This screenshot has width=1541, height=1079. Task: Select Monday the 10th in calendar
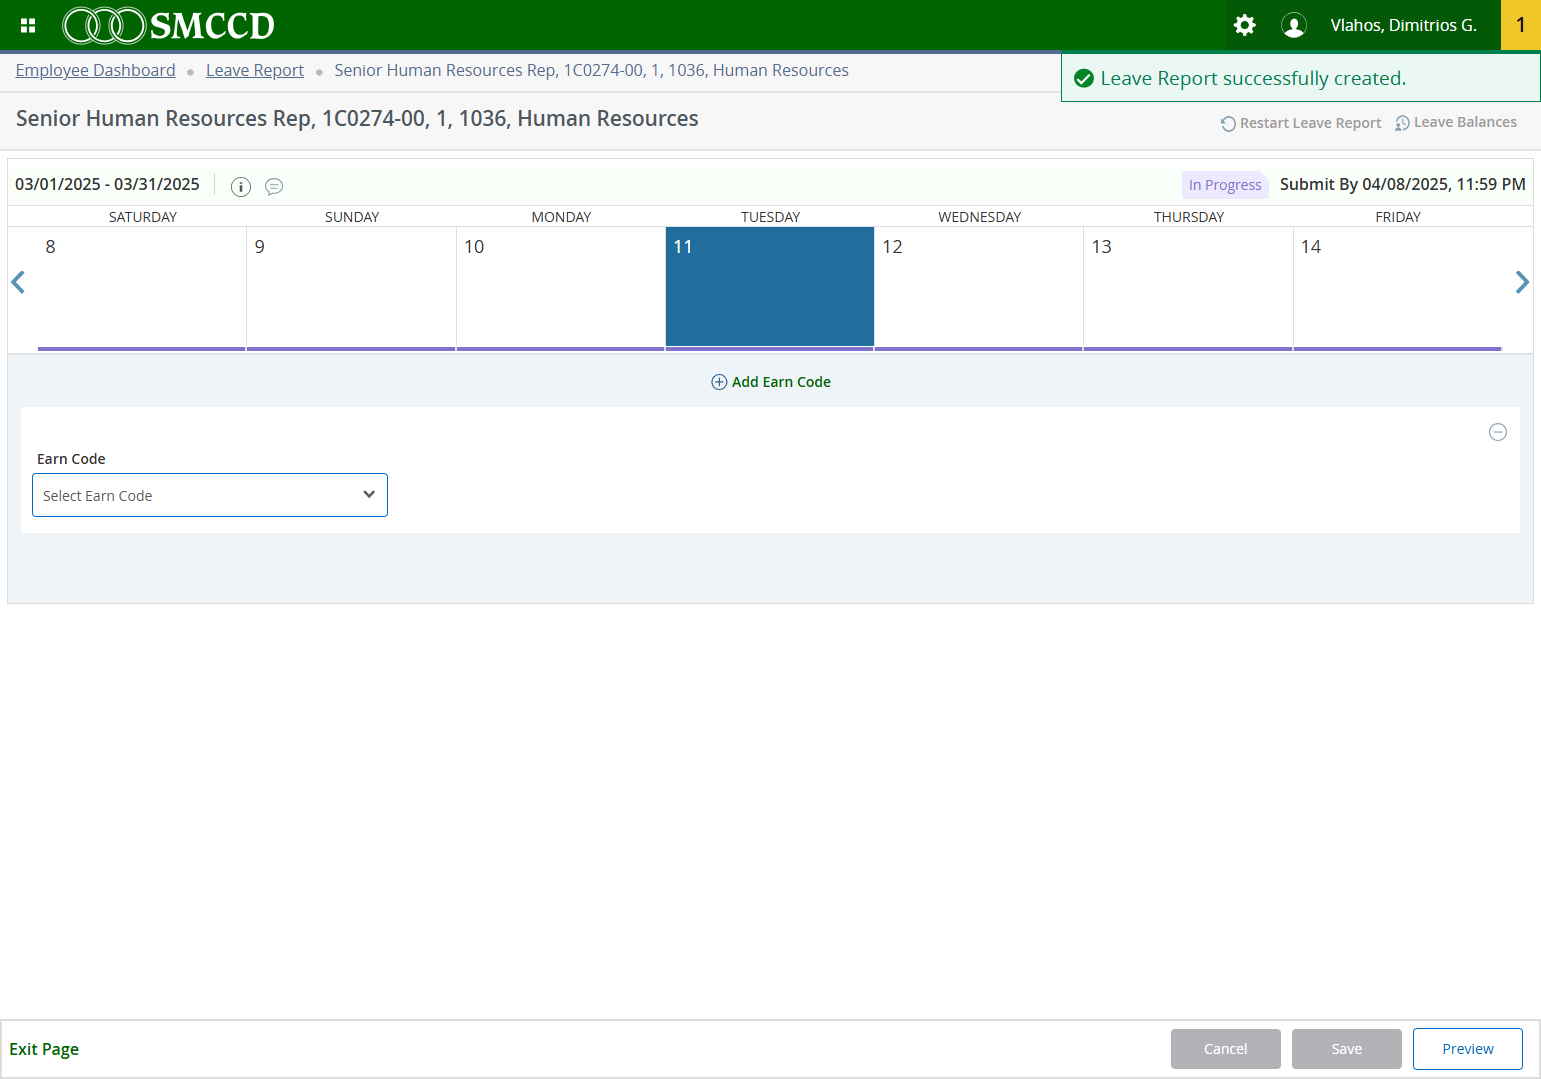[x=561, y=288]
